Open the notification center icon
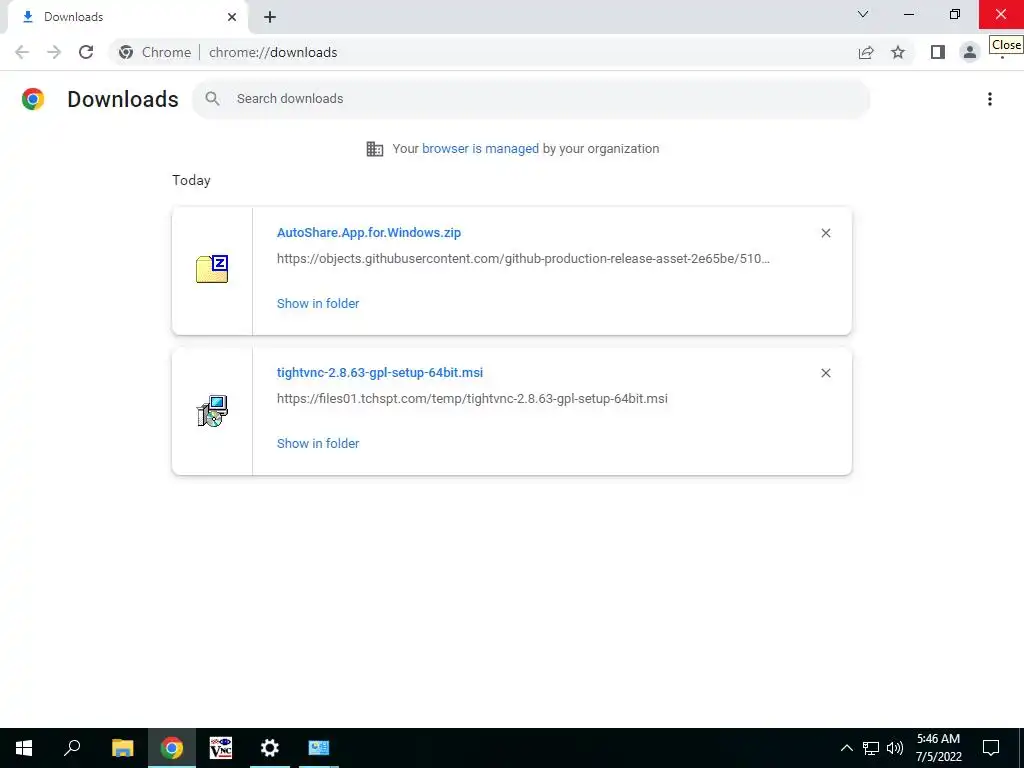The width and height of the screenshot is (1024, 768). [x=991, y=748]
